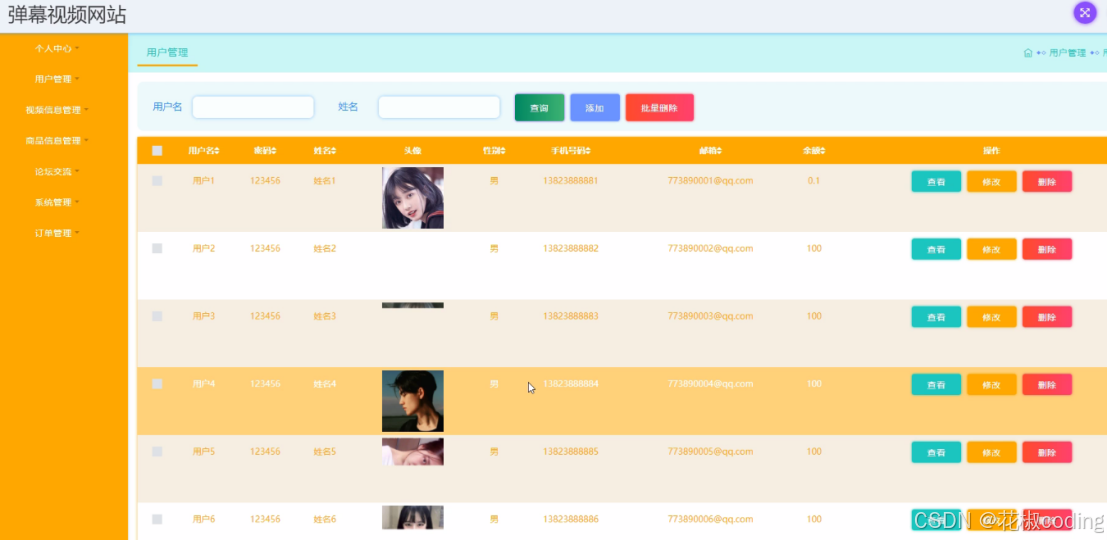Click 修改 button for 用户3

click(x=991, y=317)
